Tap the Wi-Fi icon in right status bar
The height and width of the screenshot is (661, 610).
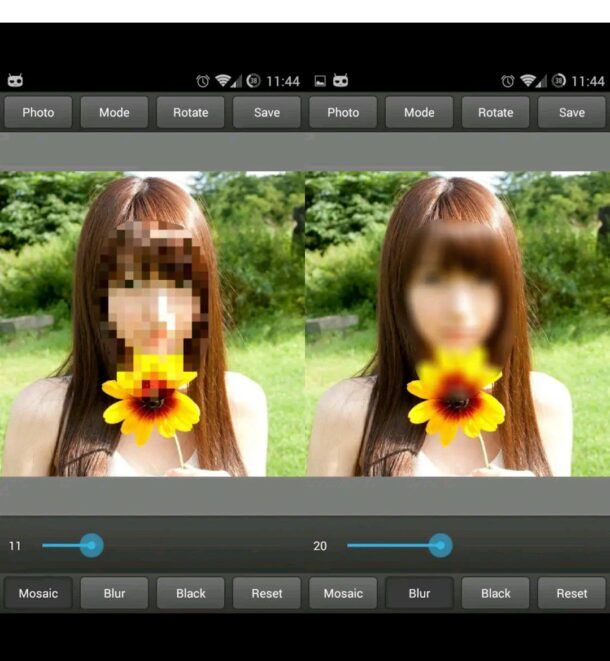pyautogui.click(x=528, y=81)
